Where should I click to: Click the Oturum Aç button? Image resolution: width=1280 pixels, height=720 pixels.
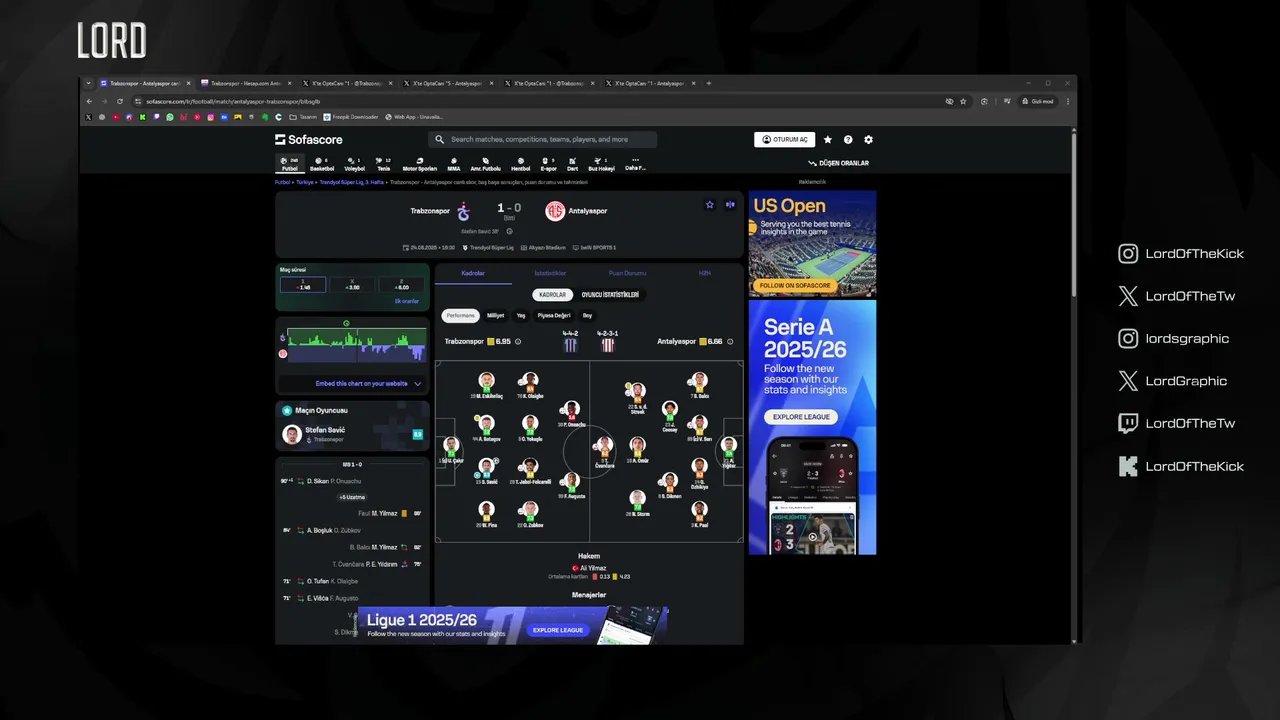[785, 140]
